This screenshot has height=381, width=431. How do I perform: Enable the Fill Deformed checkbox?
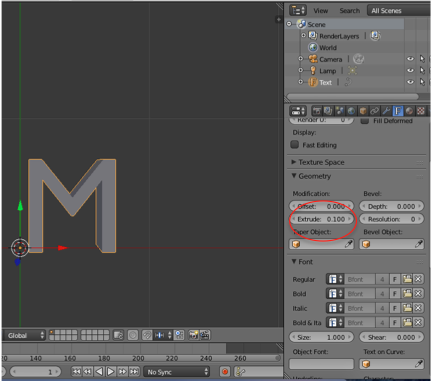(365, 121)
